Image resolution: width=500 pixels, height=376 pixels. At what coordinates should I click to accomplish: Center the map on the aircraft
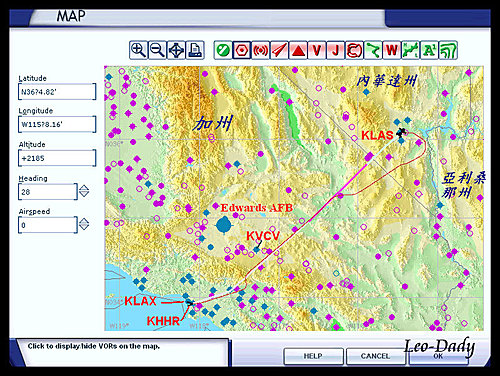[x=176, y=51]
